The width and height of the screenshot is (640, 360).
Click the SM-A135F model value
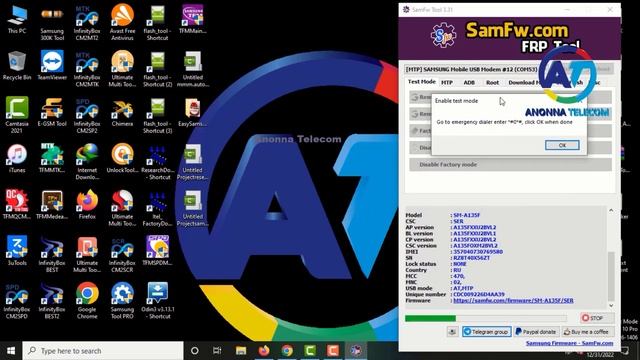click(x=467, y=215)
